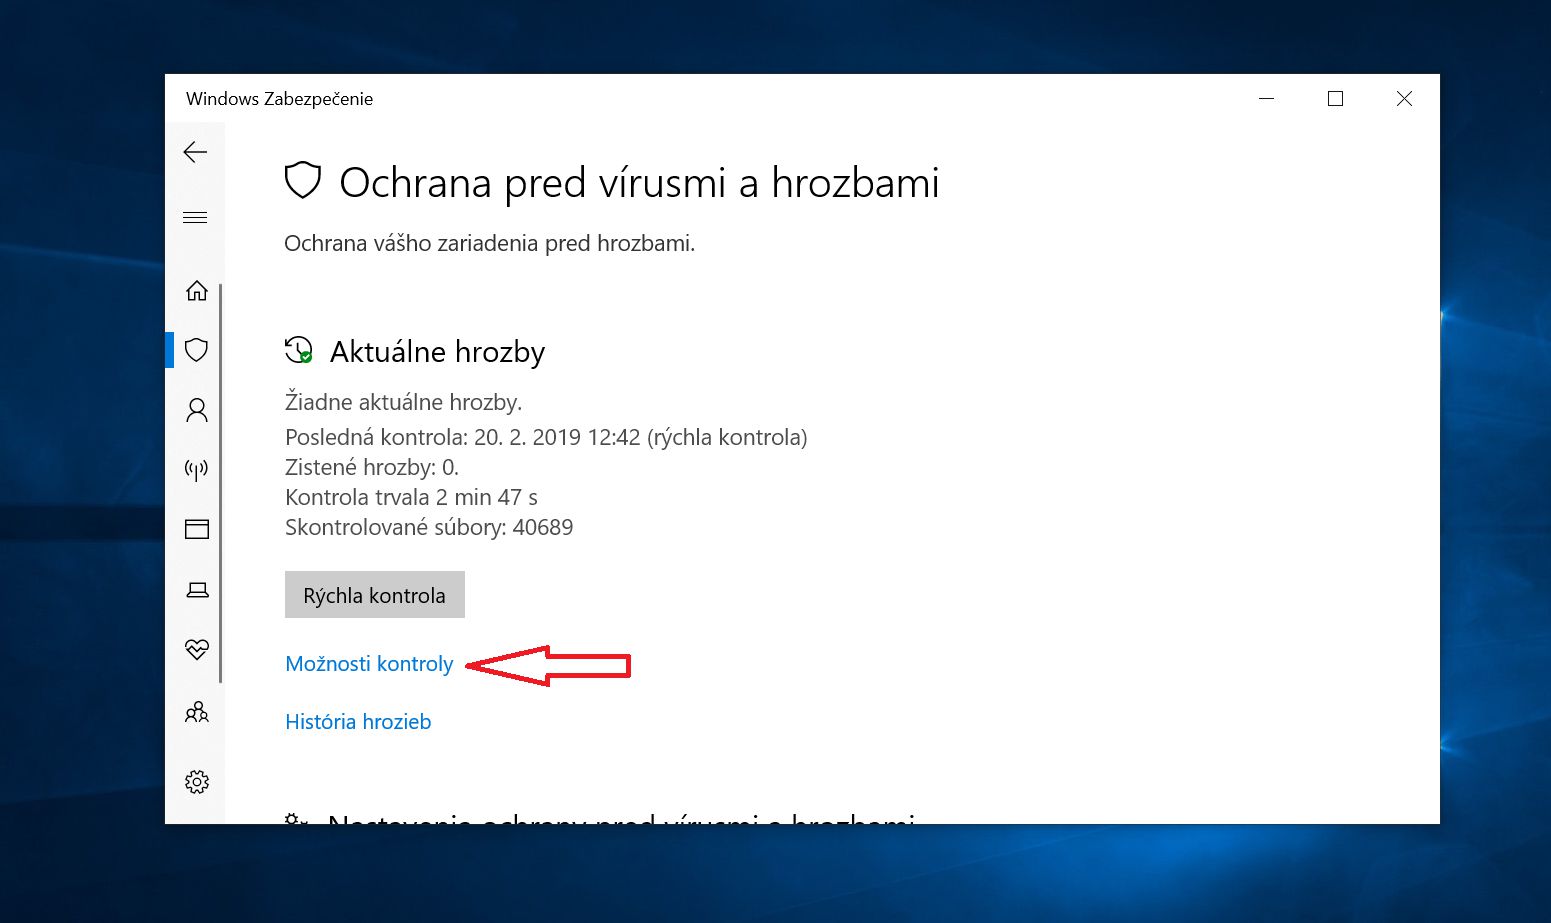Select the virus protection shield icon in the sidebar
The image size is (1551, 923).
197,349
